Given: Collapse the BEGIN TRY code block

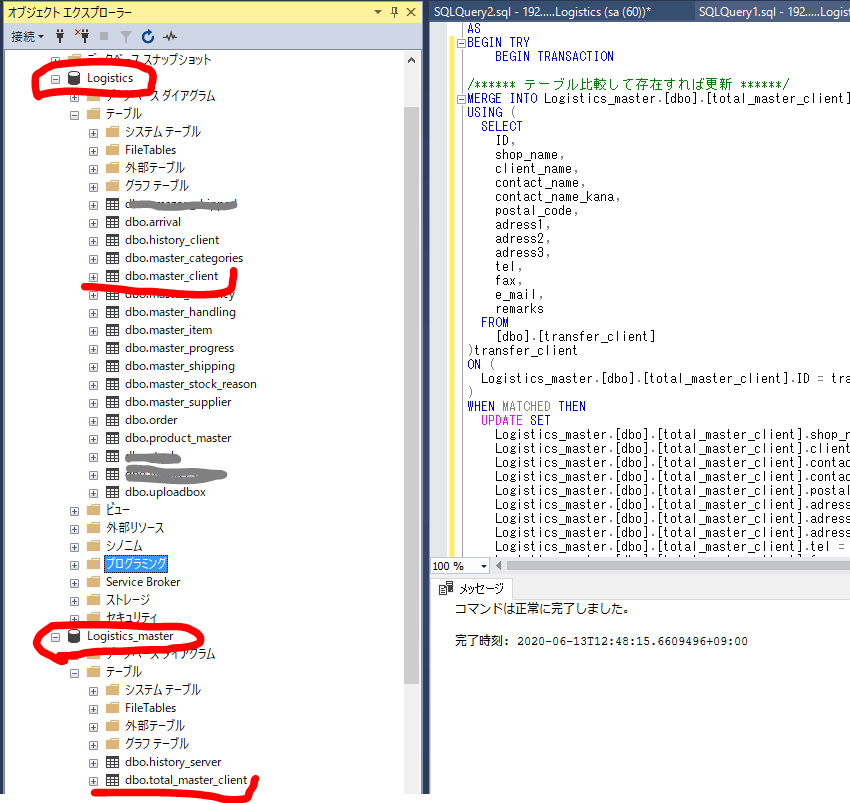Looking at the screenshot, I should coord(461,43).
